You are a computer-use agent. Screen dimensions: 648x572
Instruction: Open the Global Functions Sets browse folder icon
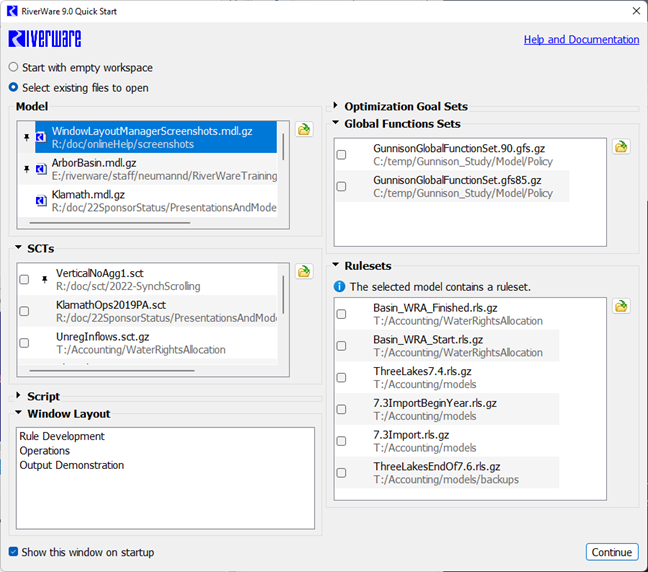pyautogui.click(x=620, y=146)
